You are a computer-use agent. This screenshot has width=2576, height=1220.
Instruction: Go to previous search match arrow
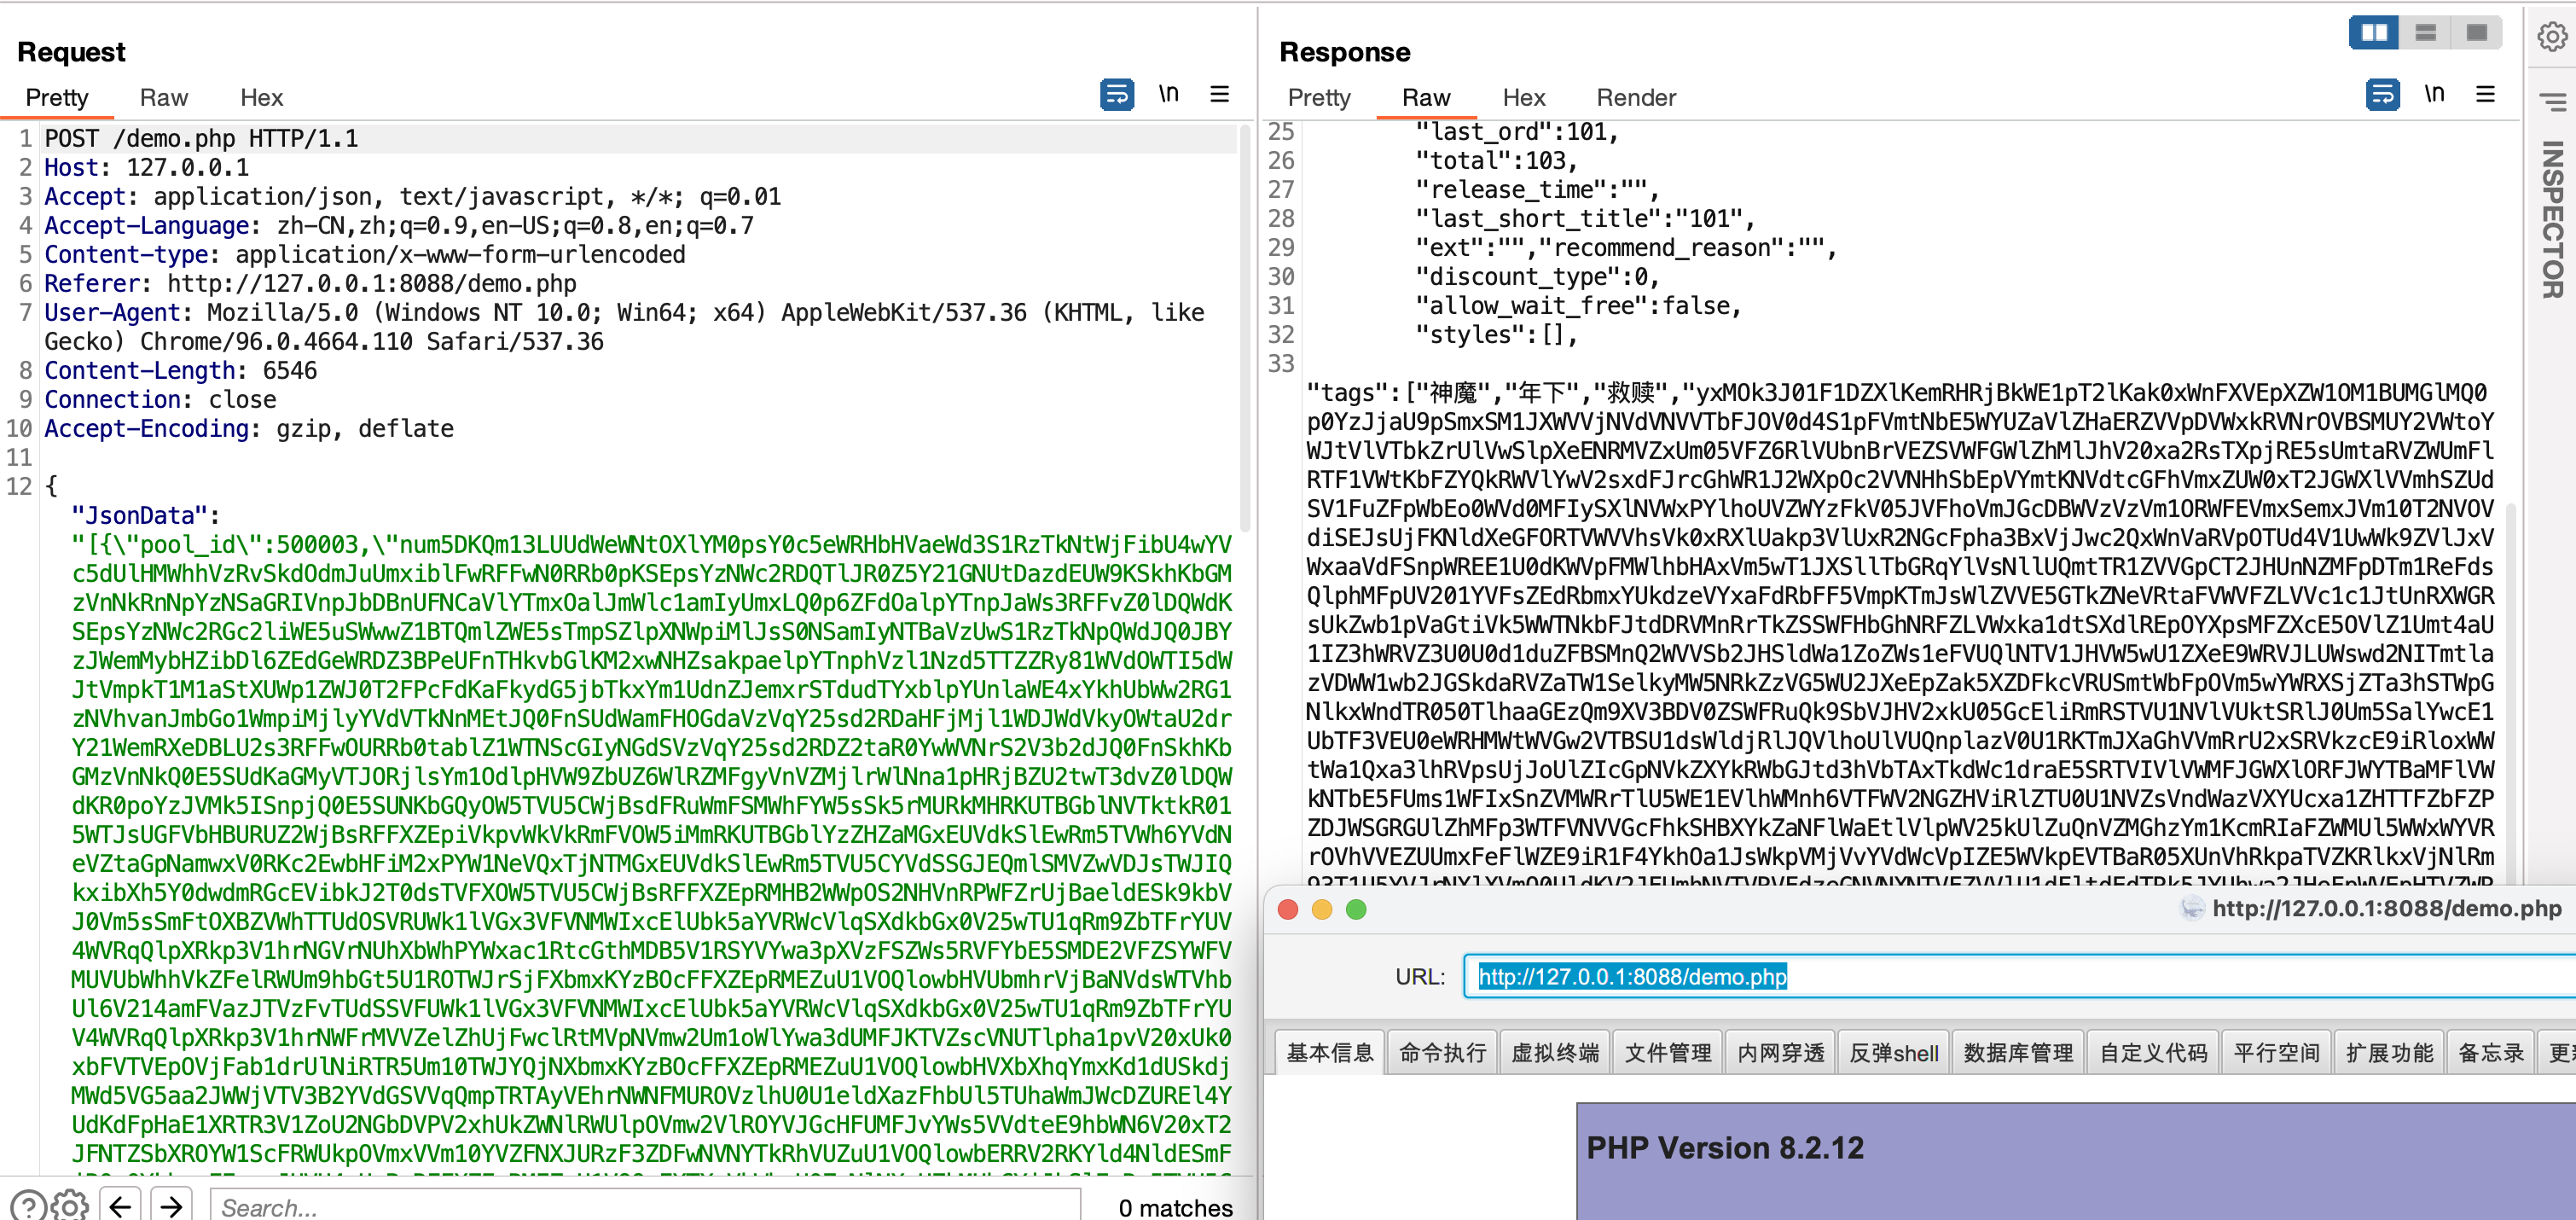(x=121, y=1205)
